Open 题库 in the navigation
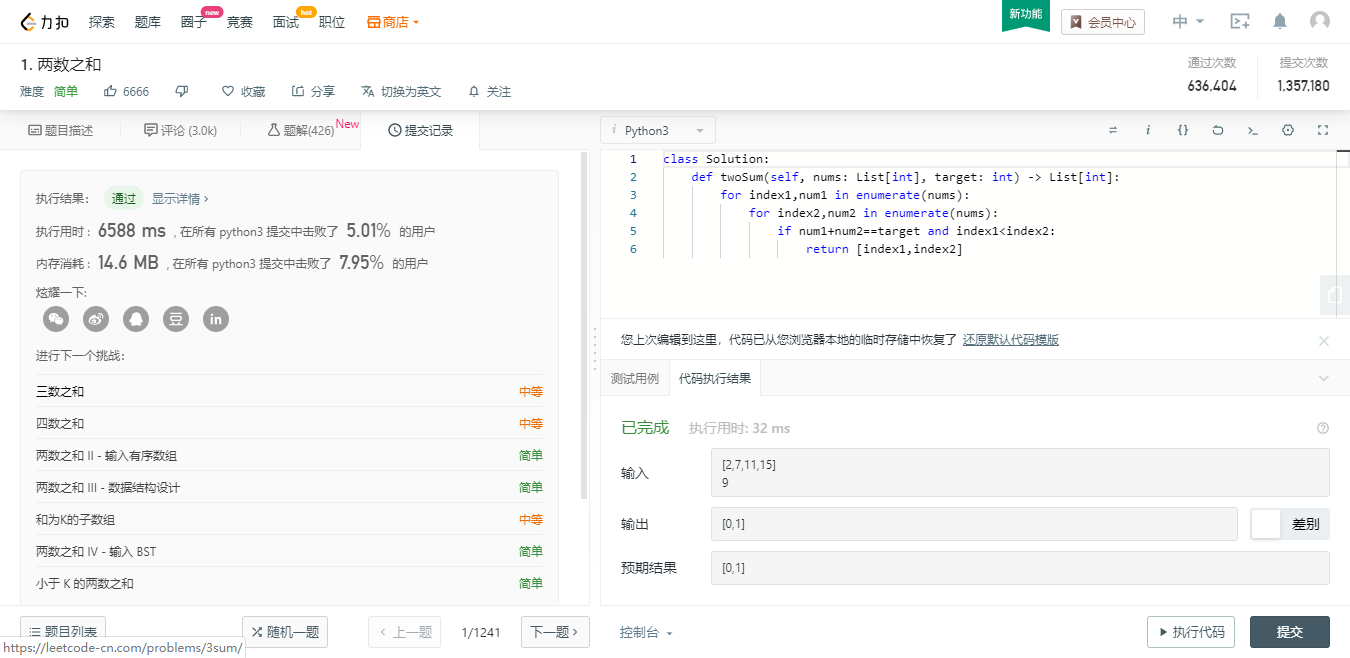1350x658 pixels. tap(148, 21)
